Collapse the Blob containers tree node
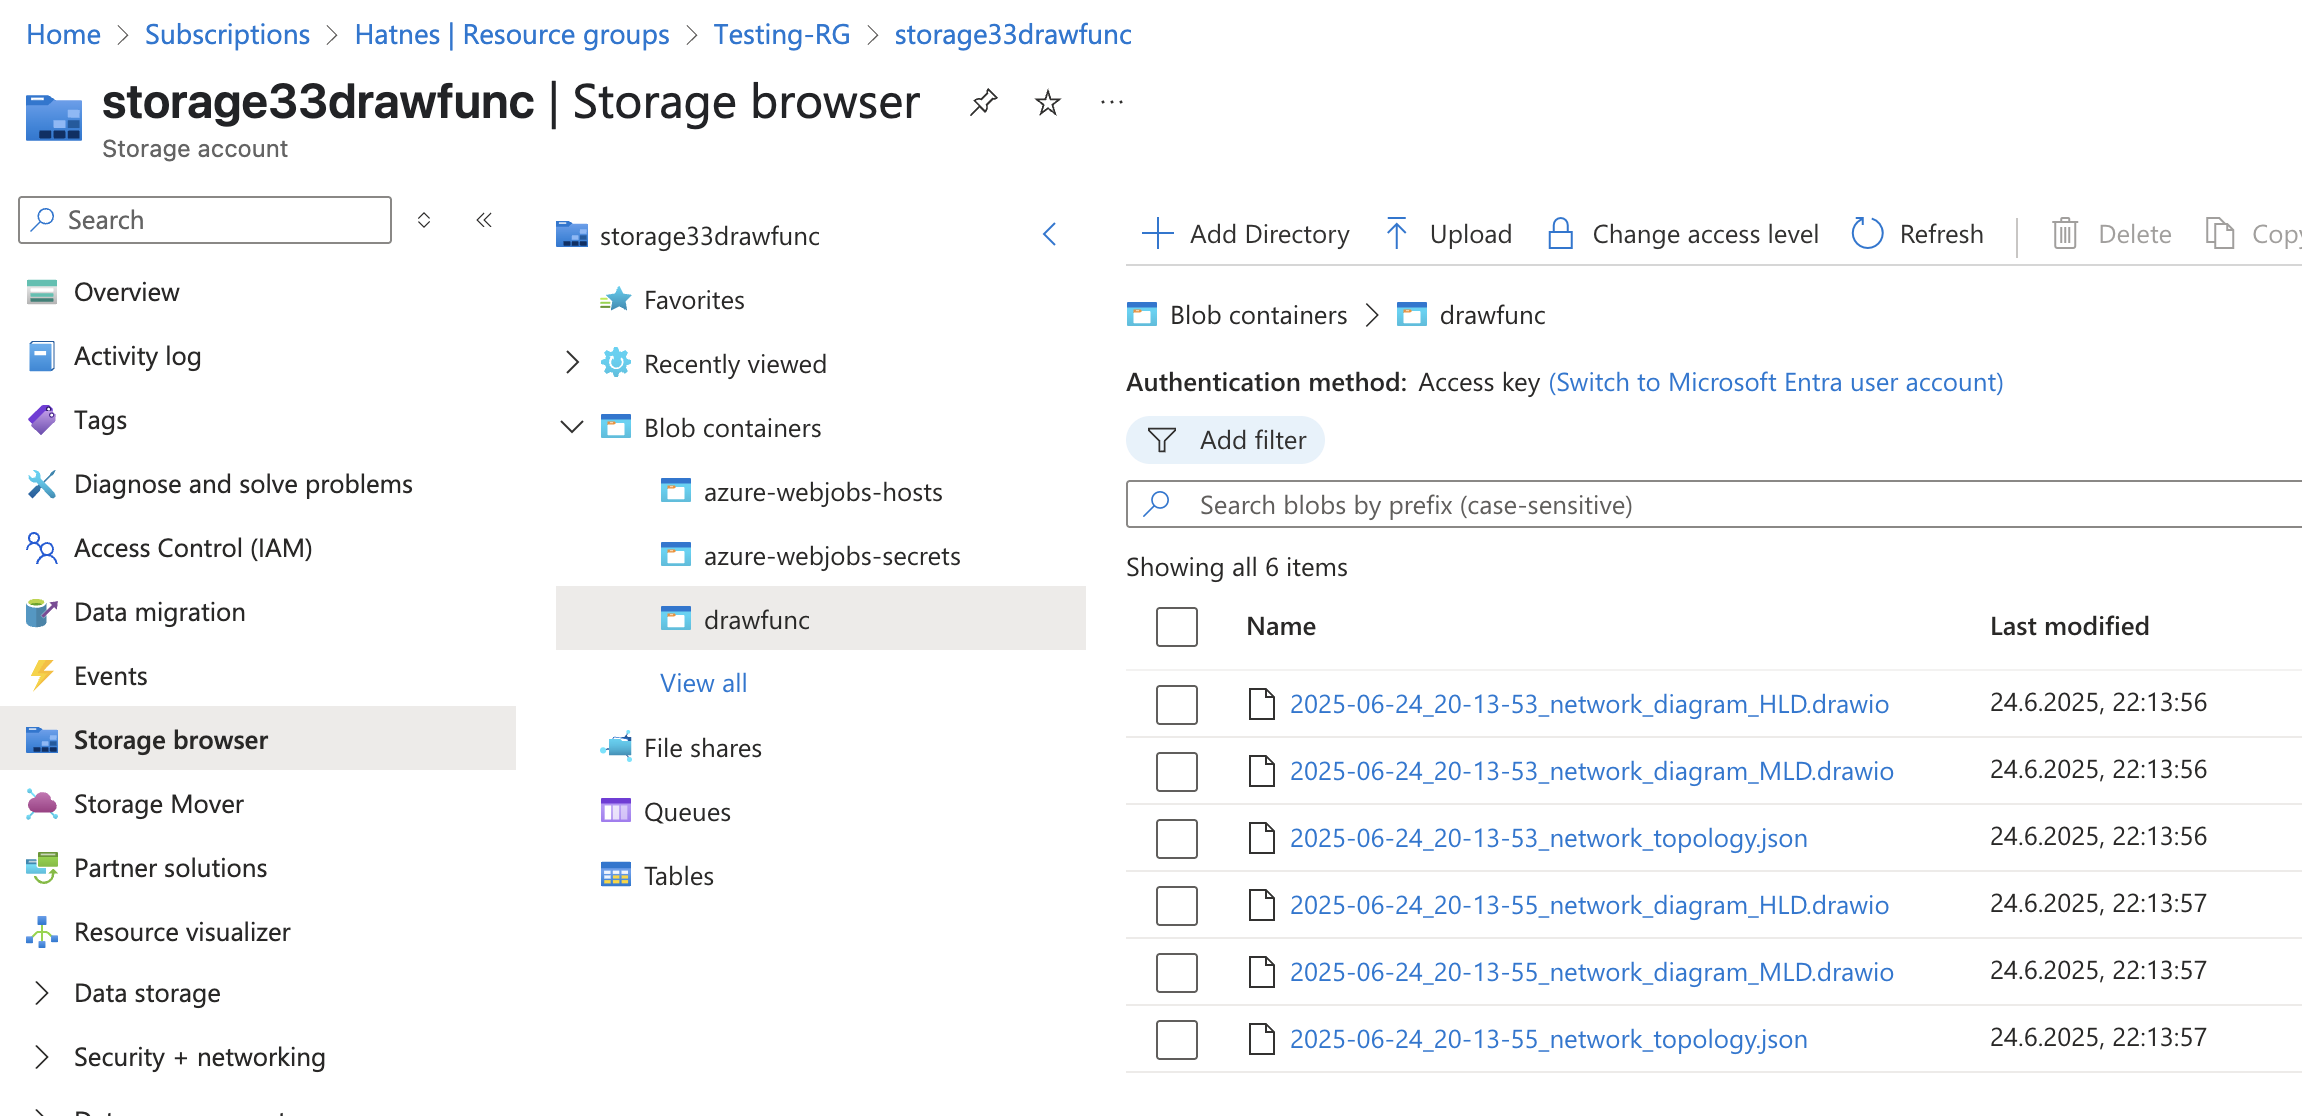The image size is (2302, 1116). click(x=572, y=427)
